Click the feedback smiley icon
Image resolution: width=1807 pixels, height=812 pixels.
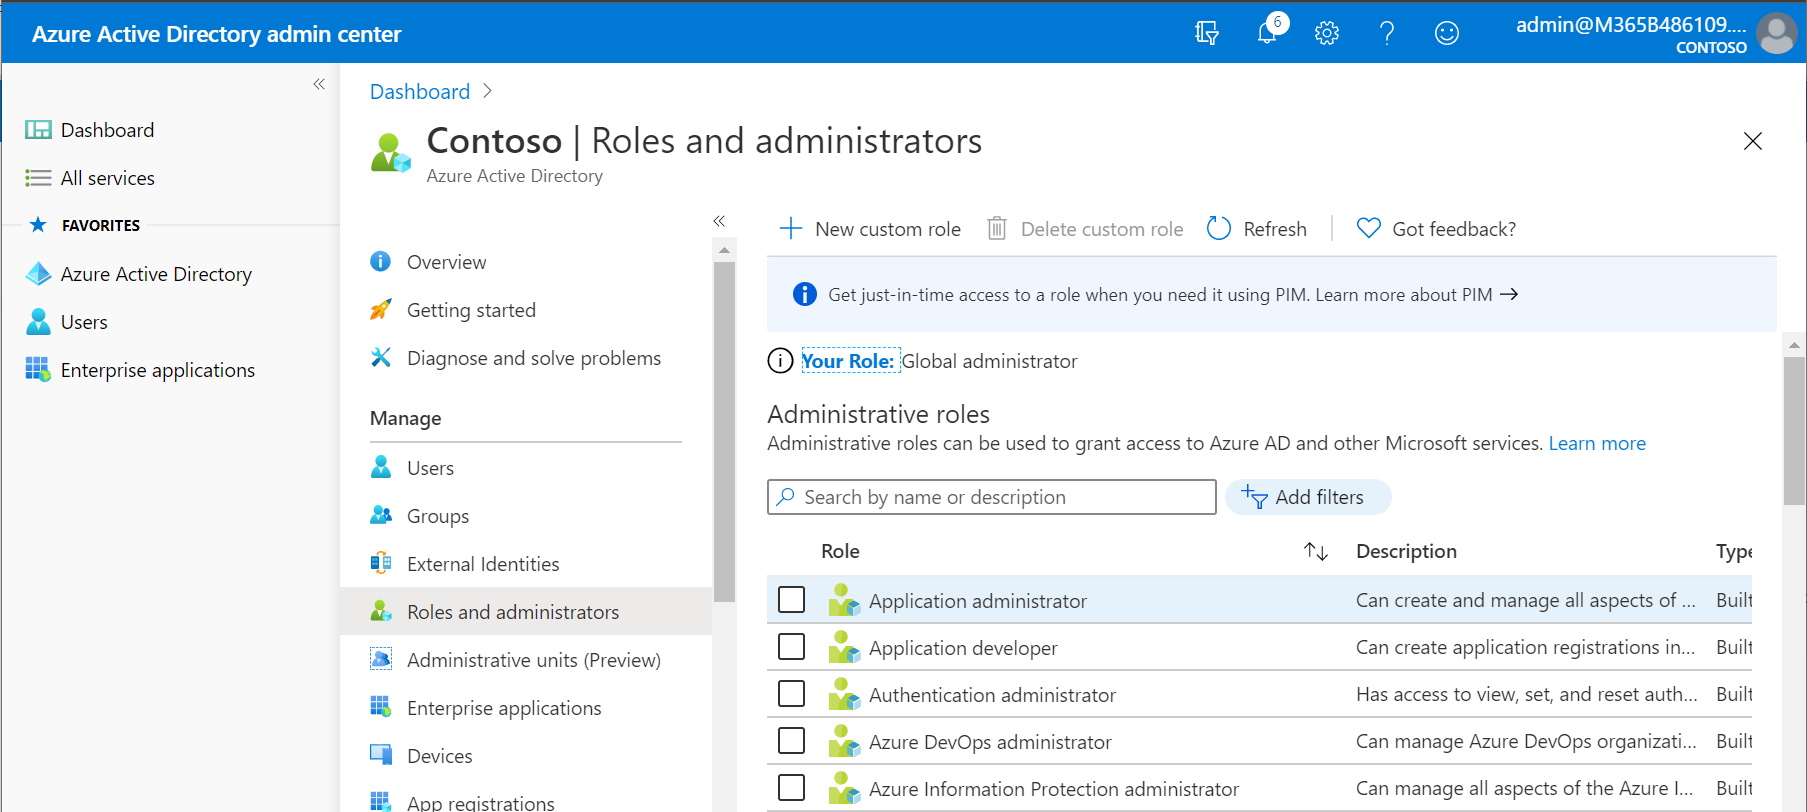click(1447, 33)
